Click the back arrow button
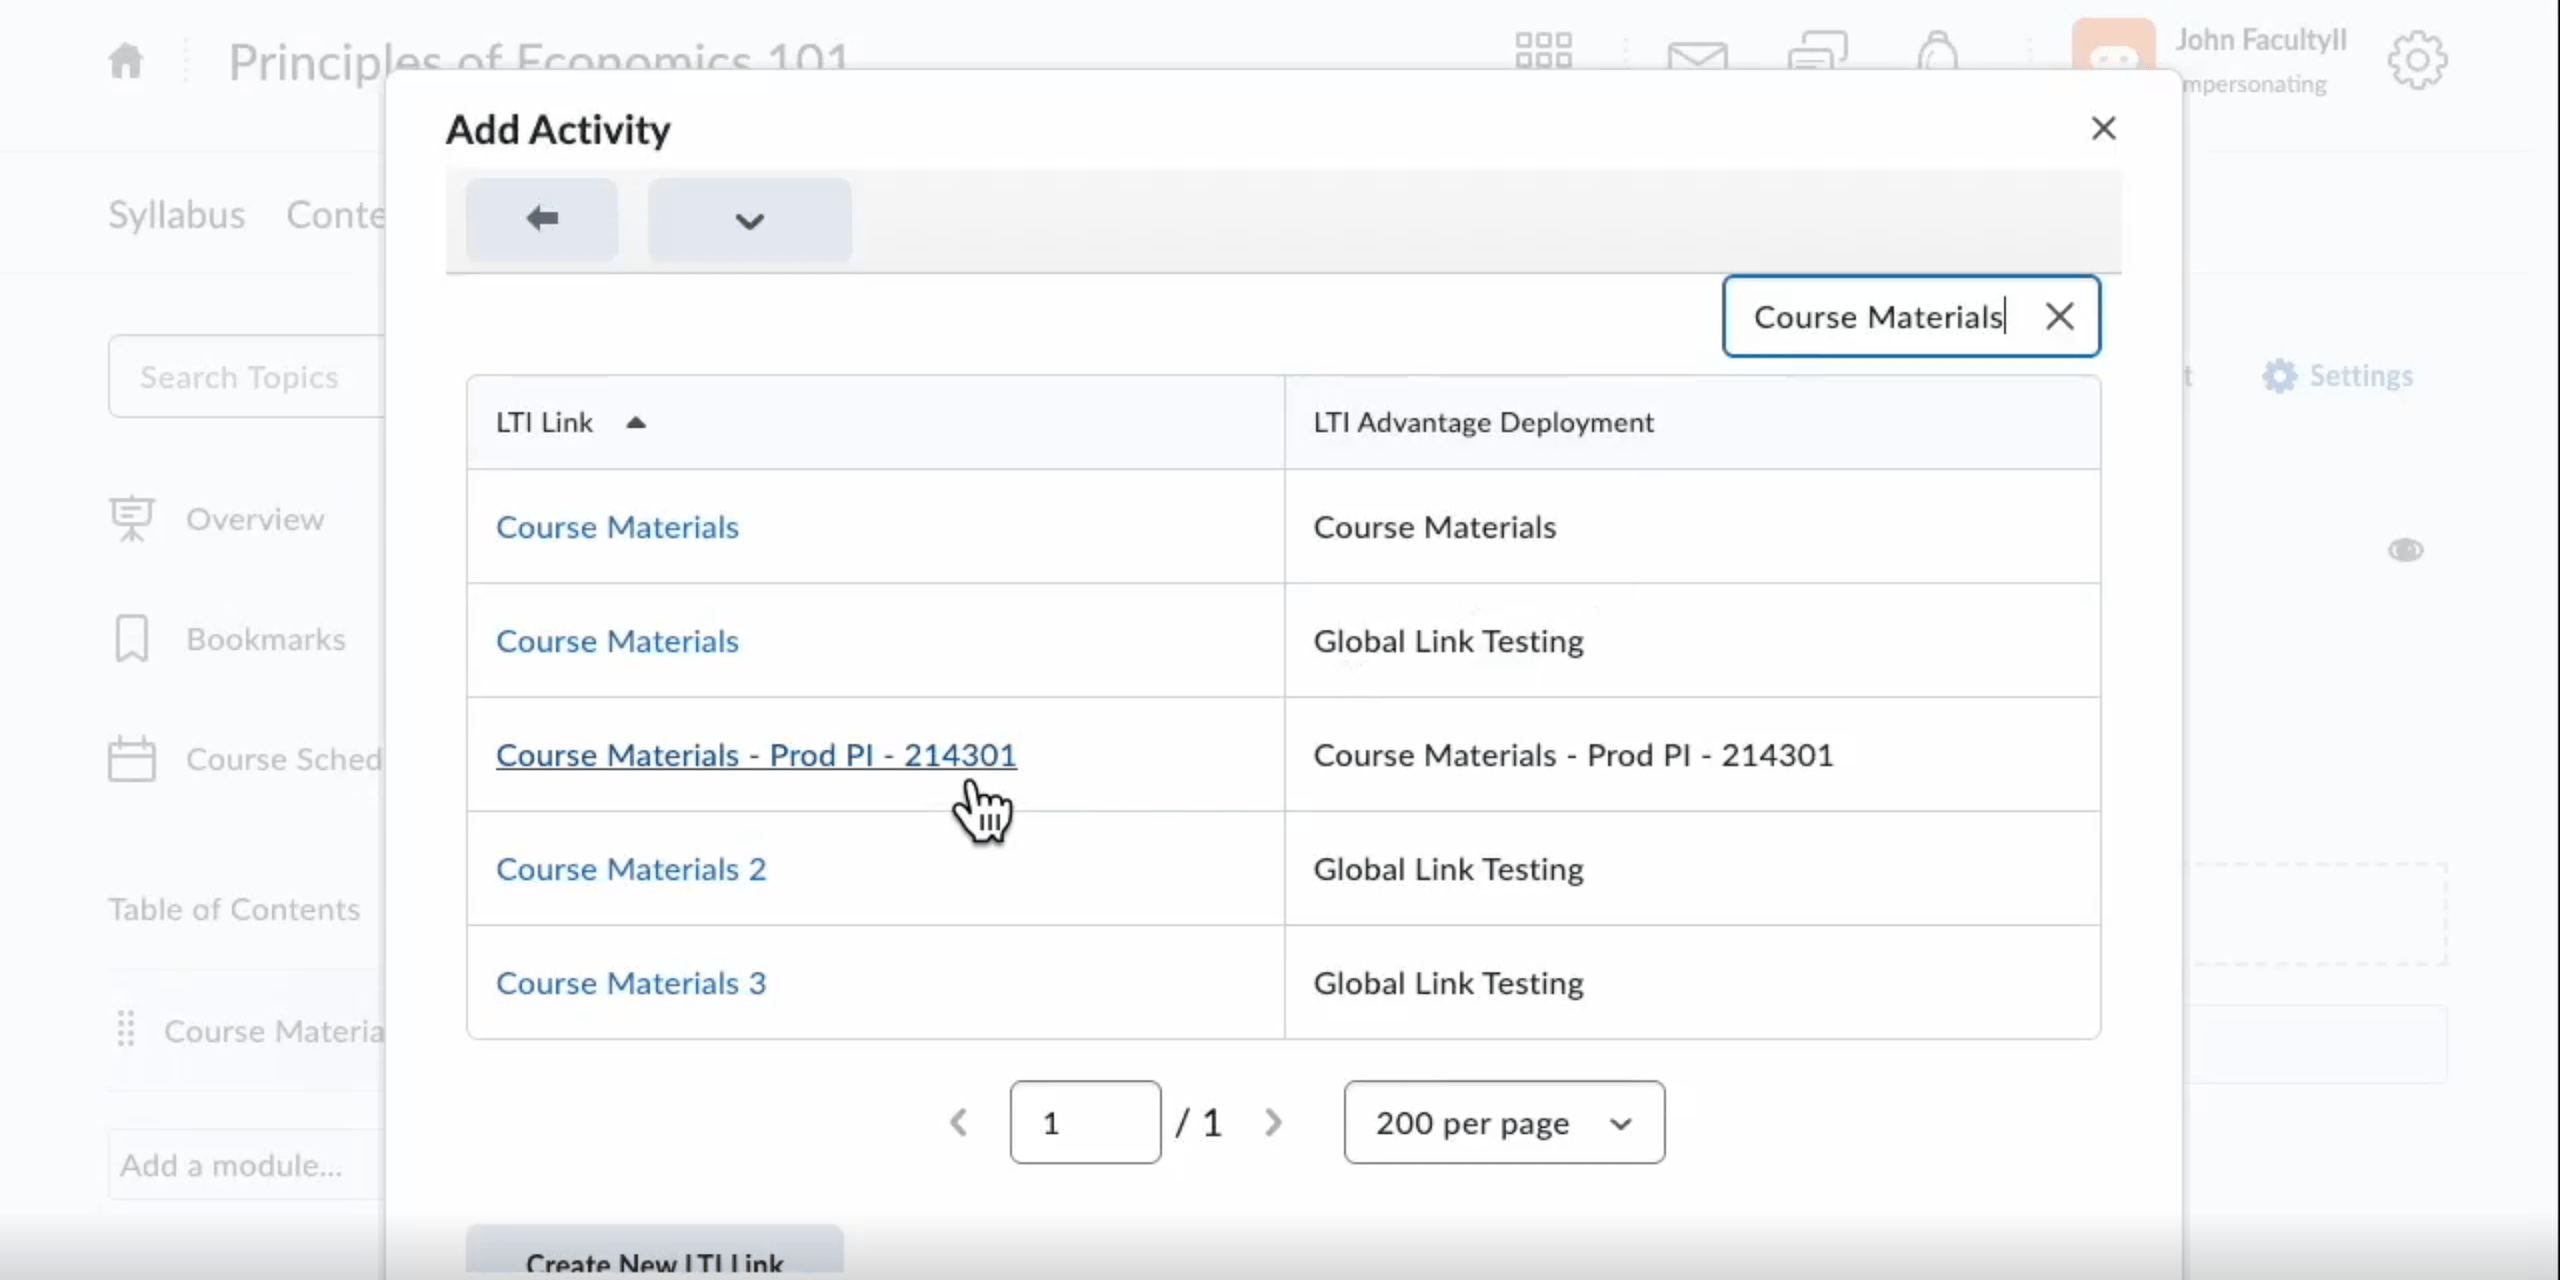 coord(541,219)
